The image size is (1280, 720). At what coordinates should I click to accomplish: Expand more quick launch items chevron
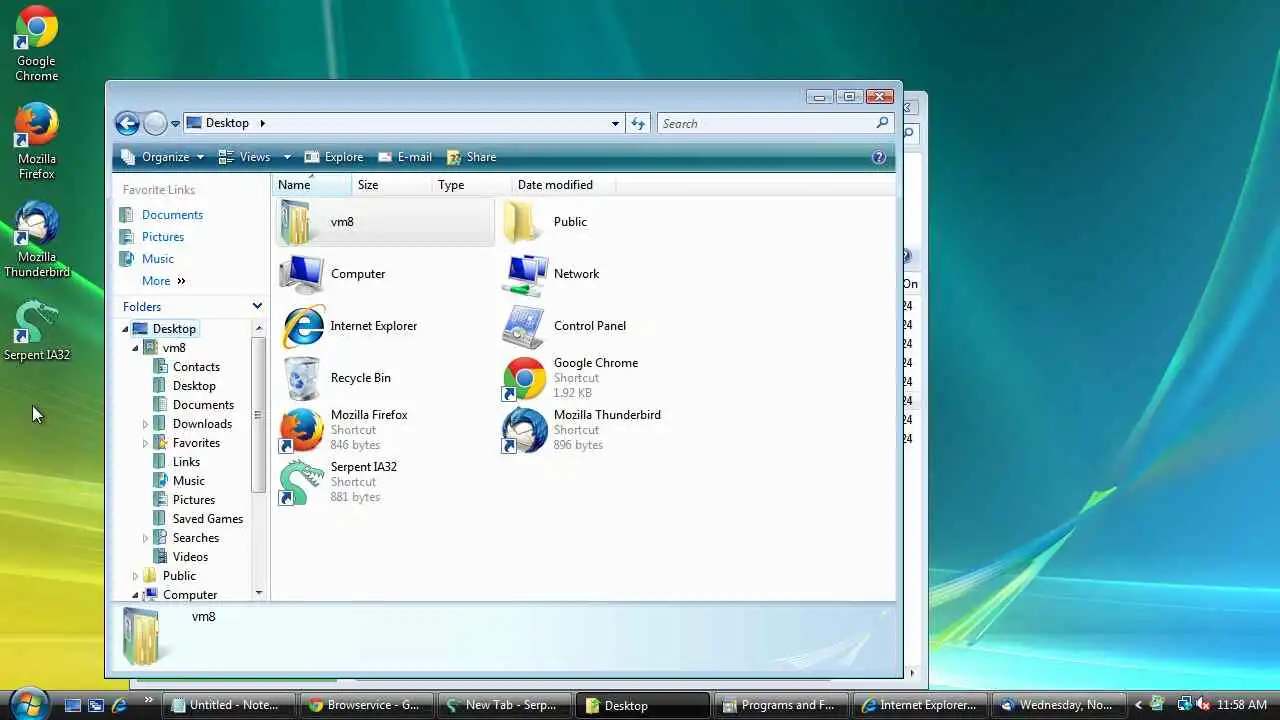pos(148,700)
